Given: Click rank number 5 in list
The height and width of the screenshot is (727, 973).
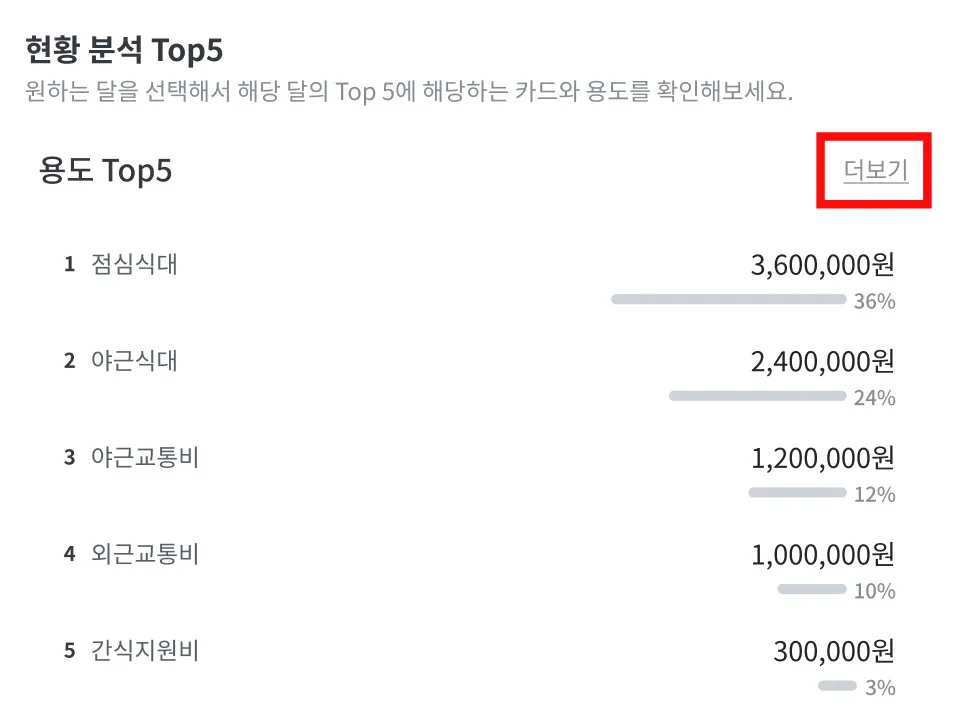Looking at the screenshot, I should click(70, 651).
